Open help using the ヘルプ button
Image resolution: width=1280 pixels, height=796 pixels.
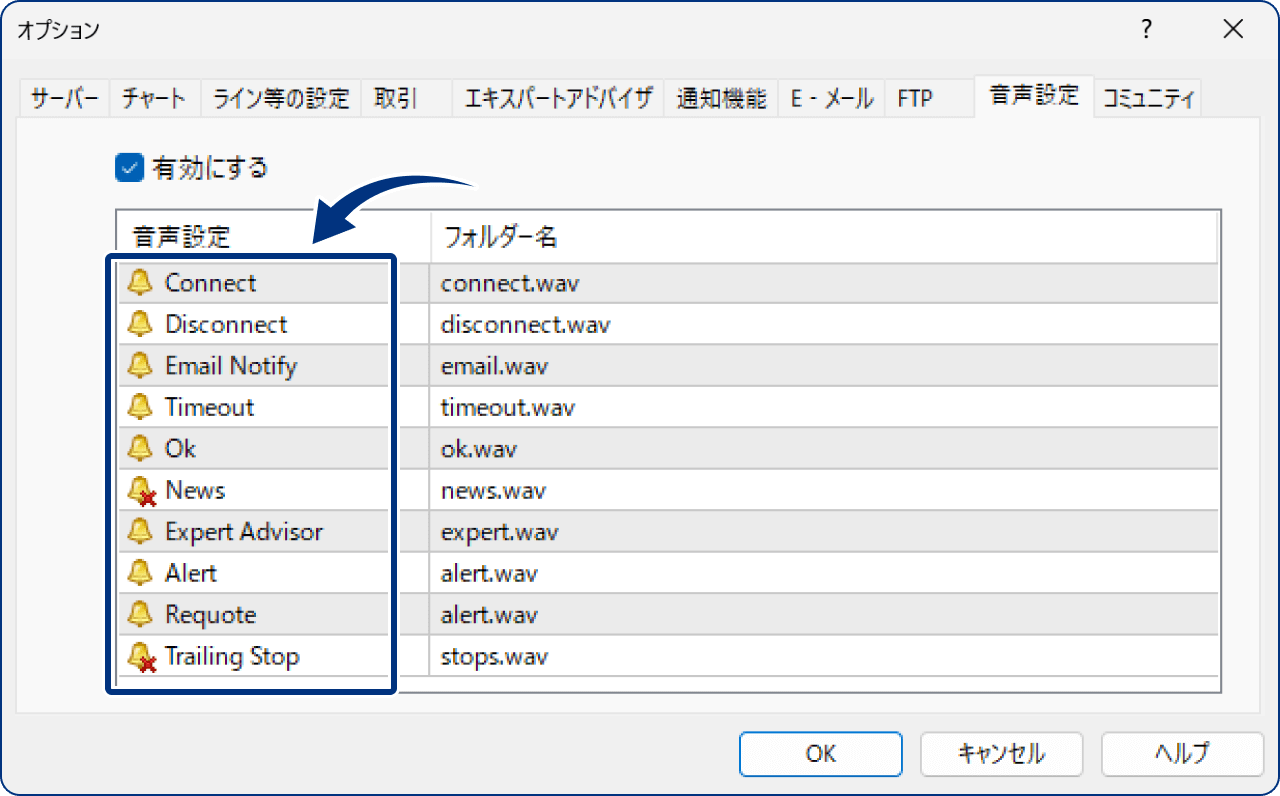pyautogui.click(x=1182, y=754)
